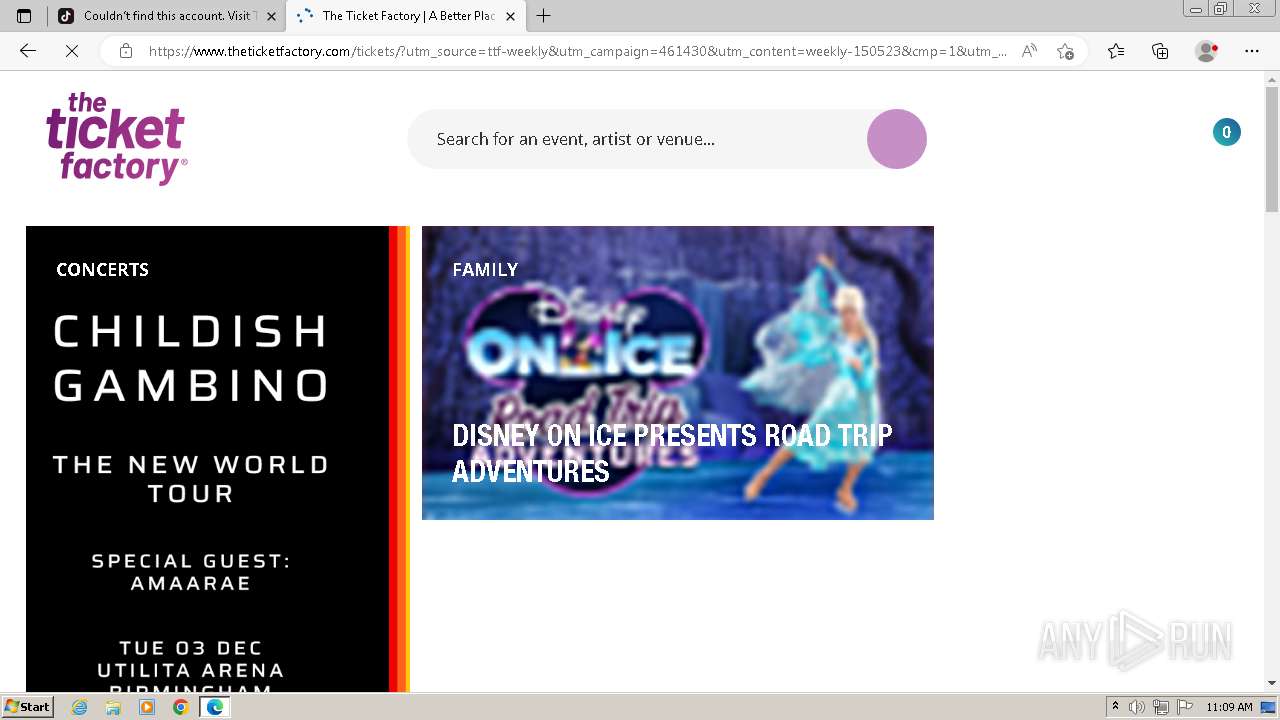1280x720 pixels.
Task: Open the browser profile menu
Action: pos(1207,51)
